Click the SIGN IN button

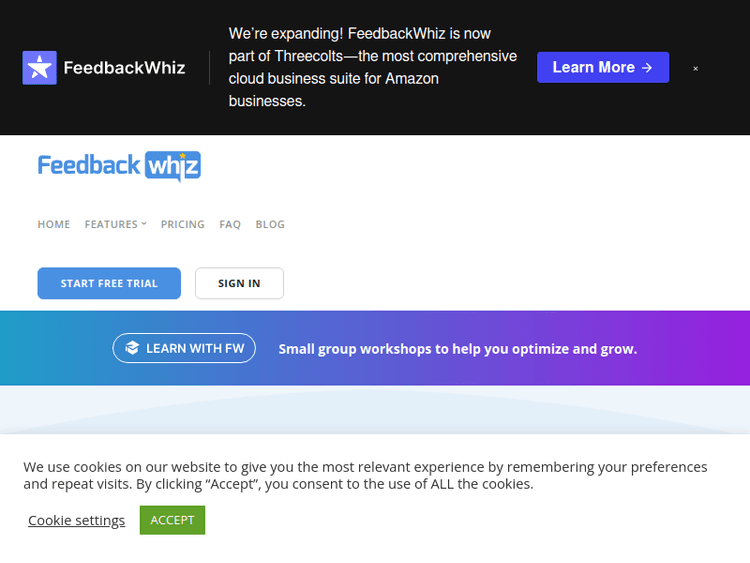coord(239,283)
